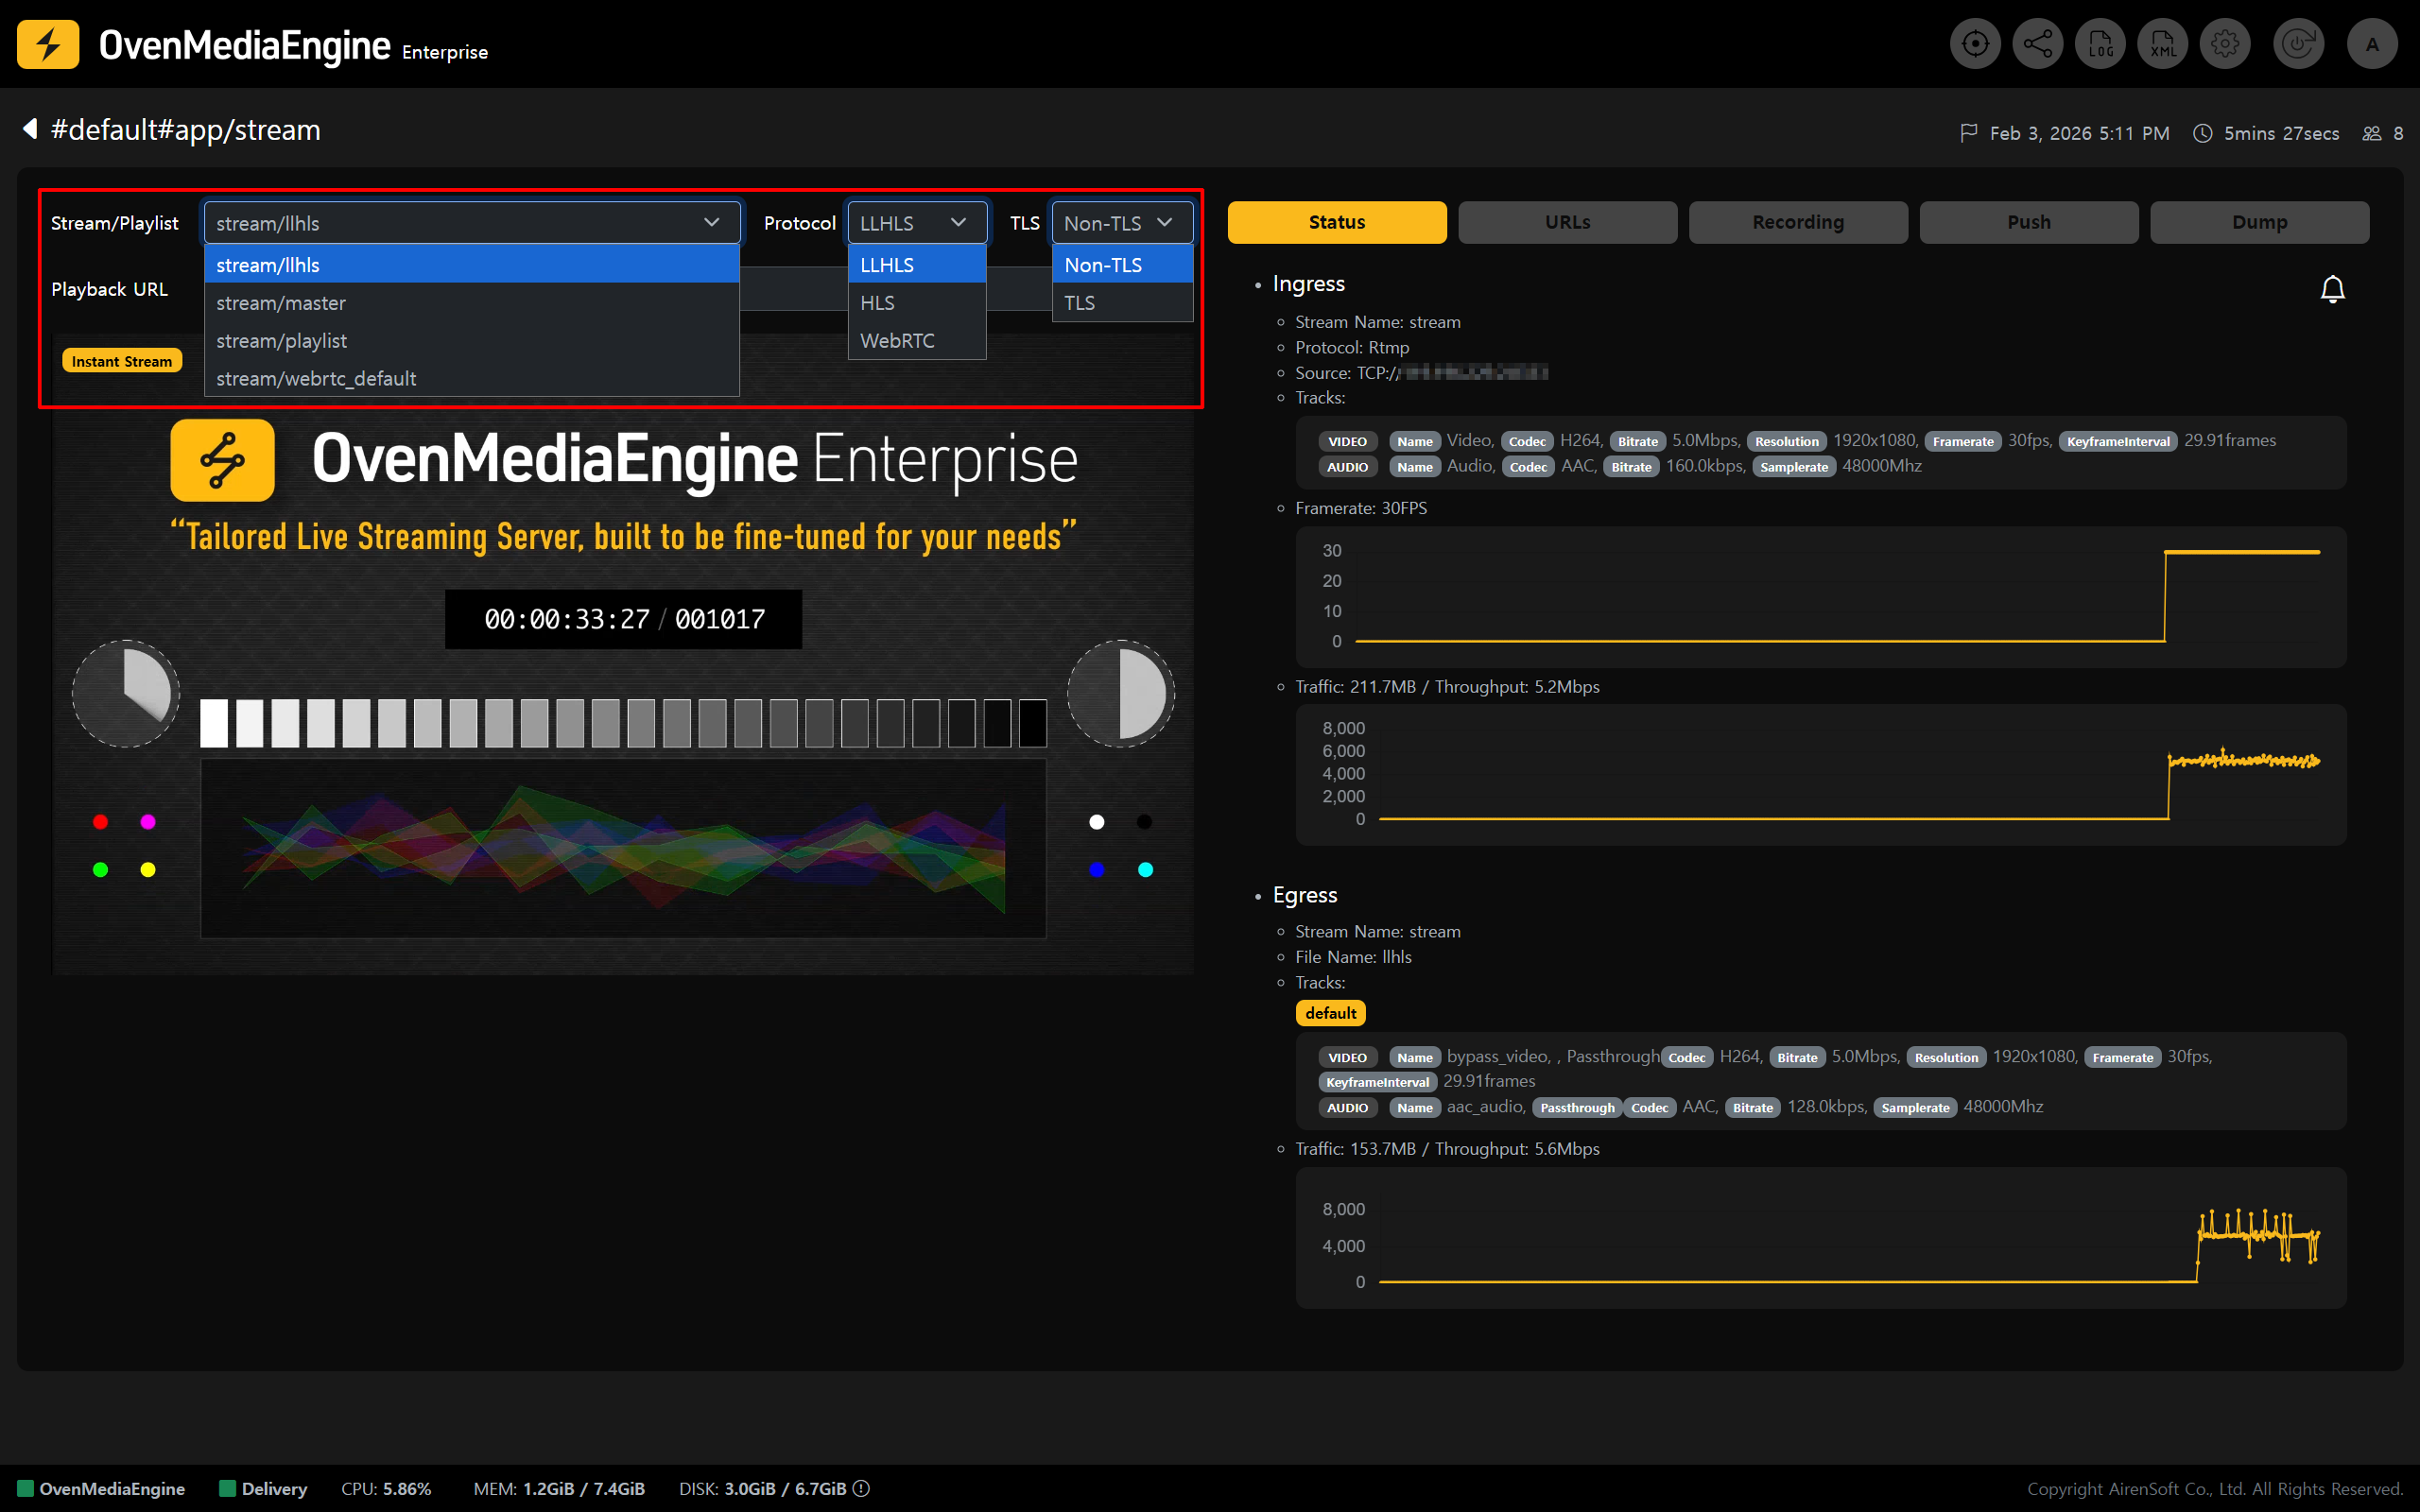Select stream/webrtc_default from playlist list
Image resolution: width=2420 pixels, height=1512 pixels.
tap(316, 378)
